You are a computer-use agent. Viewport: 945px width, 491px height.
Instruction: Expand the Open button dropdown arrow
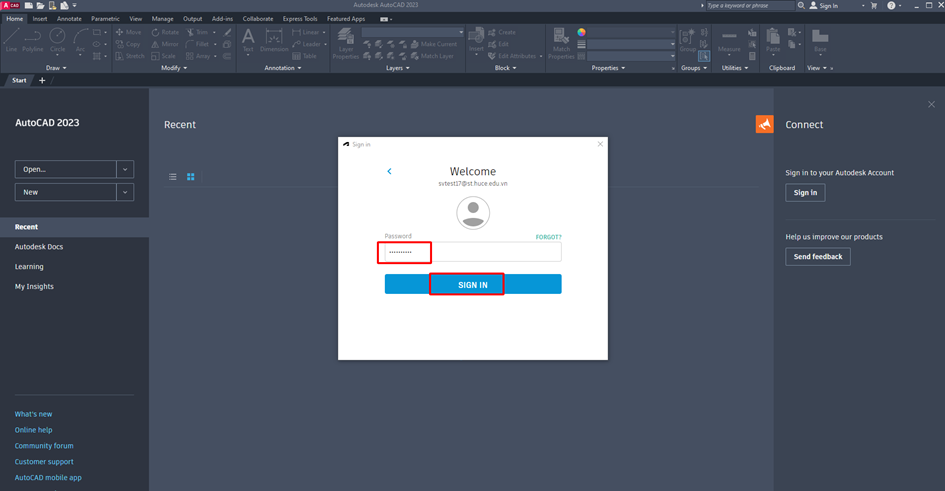tap(125, 169)
